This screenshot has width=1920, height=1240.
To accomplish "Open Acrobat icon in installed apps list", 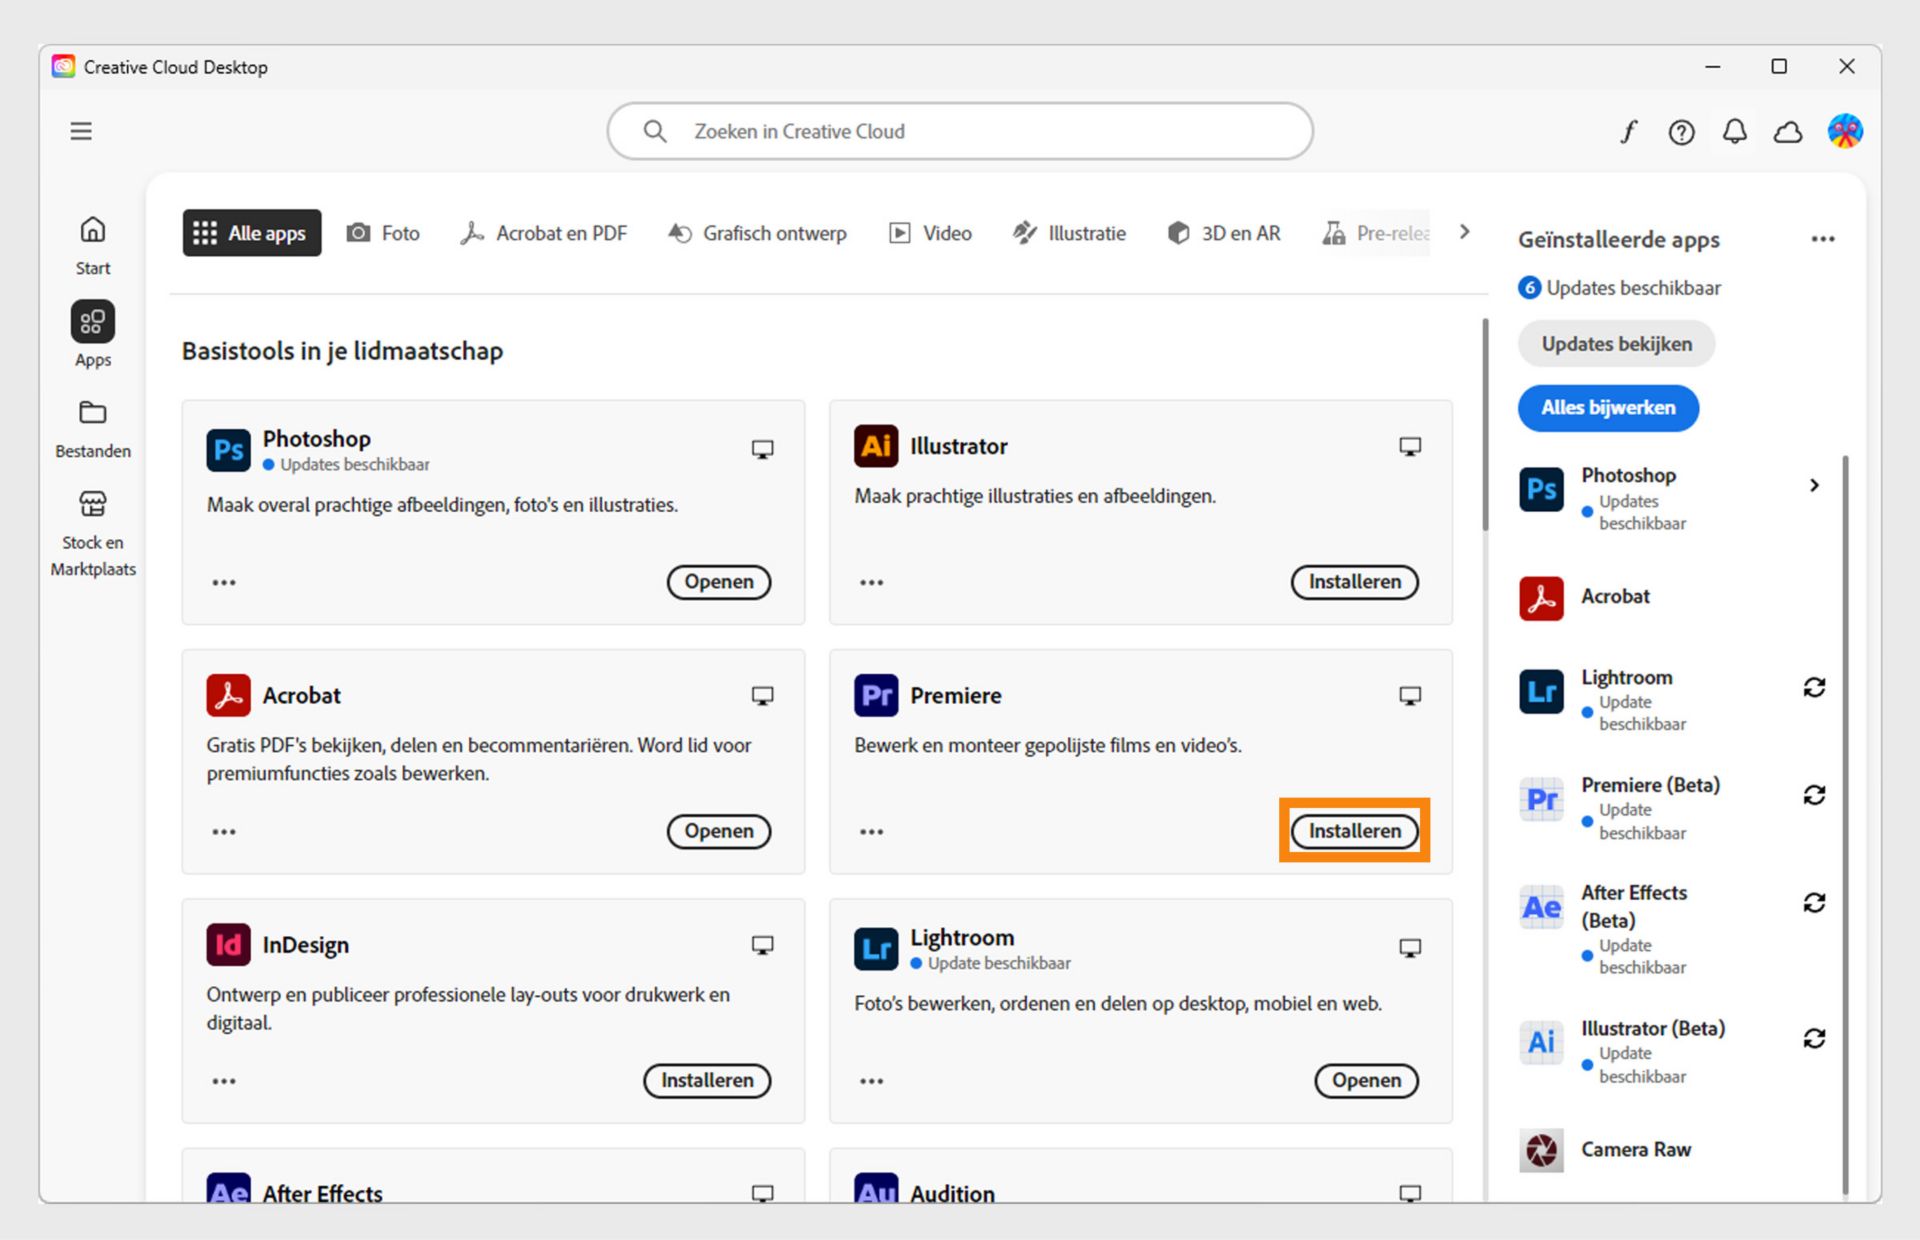I will 1541,598.
